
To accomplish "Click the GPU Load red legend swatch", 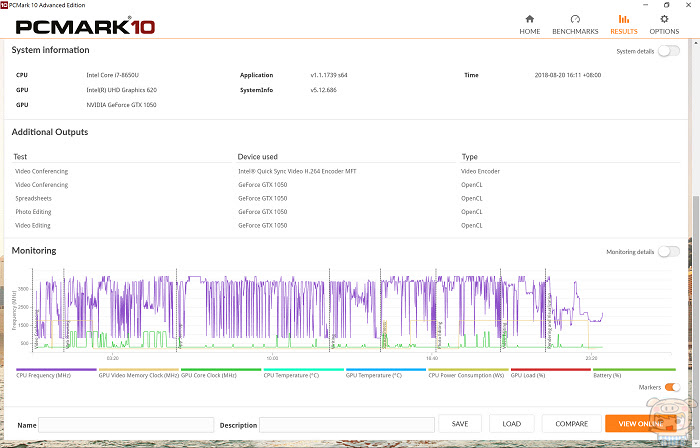I will pyautogui.click(x=550, y=369).
